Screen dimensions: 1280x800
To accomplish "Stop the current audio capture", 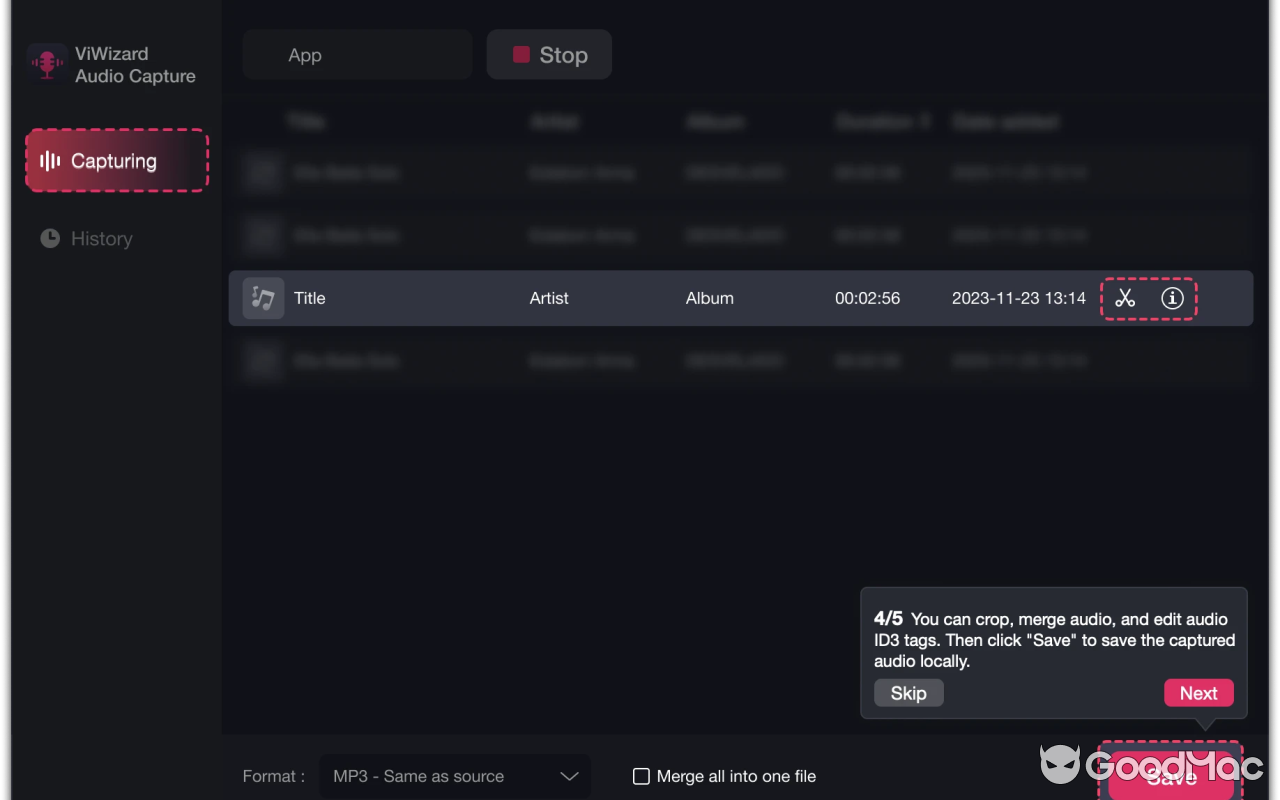I will pyautogui.click(x=549, y=55).
